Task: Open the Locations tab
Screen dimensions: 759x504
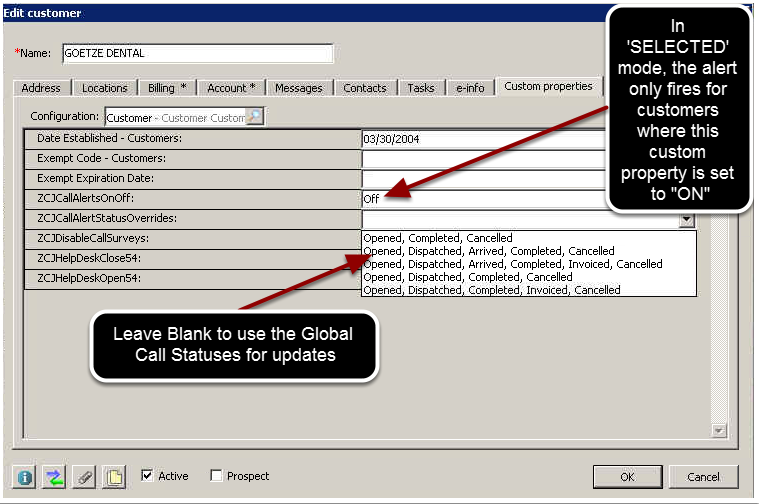Action: pos(105,88)
